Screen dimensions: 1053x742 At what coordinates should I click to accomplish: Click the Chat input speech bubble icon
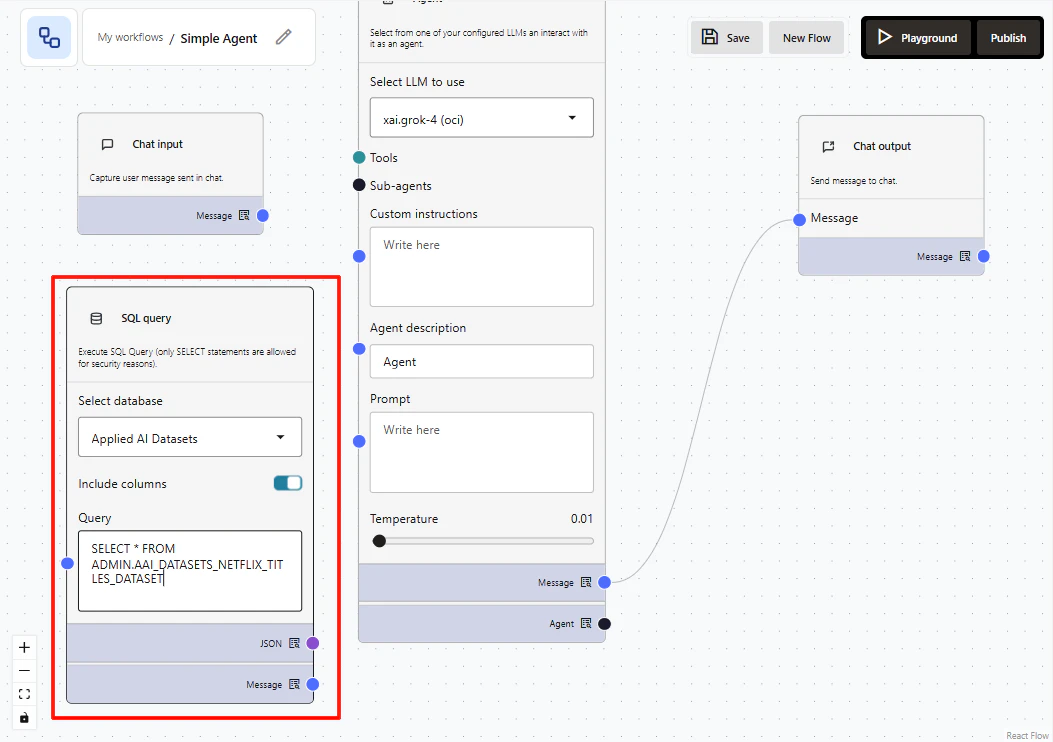(x=107, y=144)
